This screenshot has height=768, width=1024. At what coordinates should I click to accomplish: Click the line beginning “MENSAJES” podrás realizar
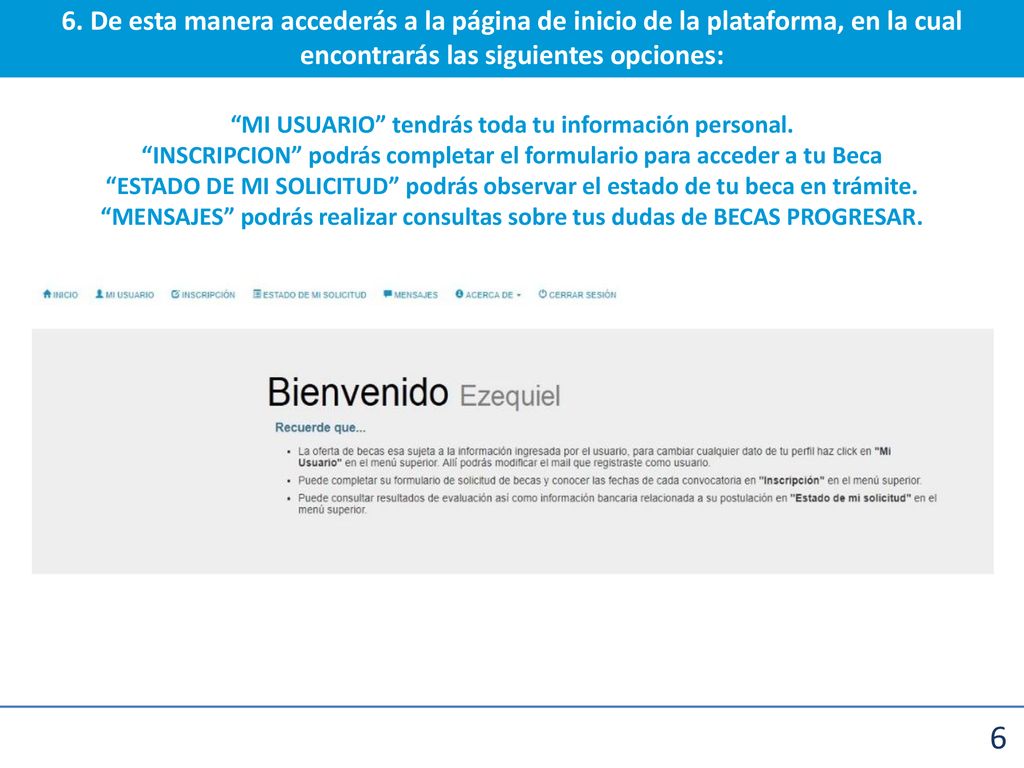coord(512,217)
